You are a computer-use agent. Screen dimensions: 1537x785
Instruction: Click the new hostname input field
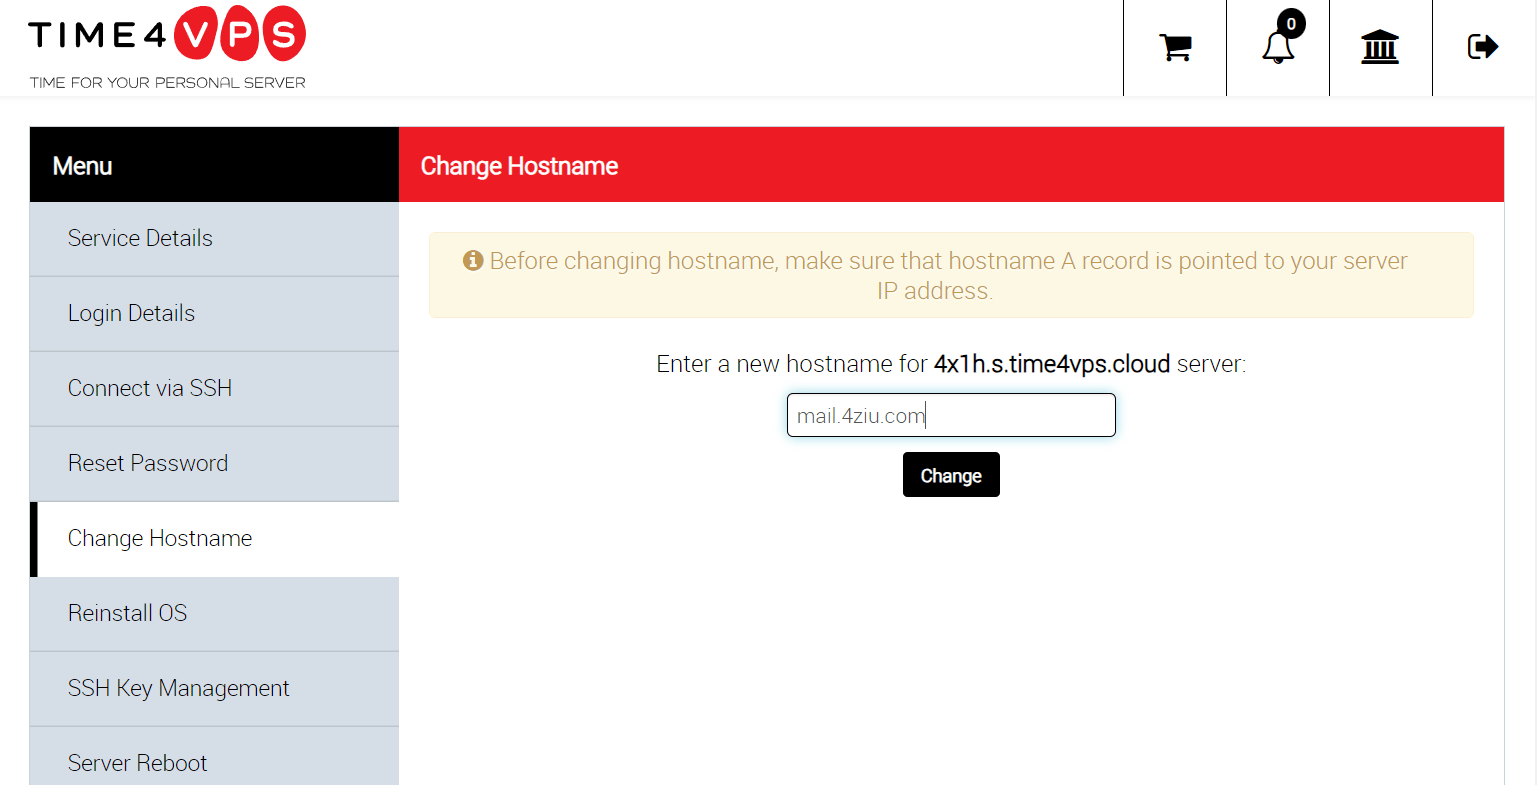click(950, 415)
